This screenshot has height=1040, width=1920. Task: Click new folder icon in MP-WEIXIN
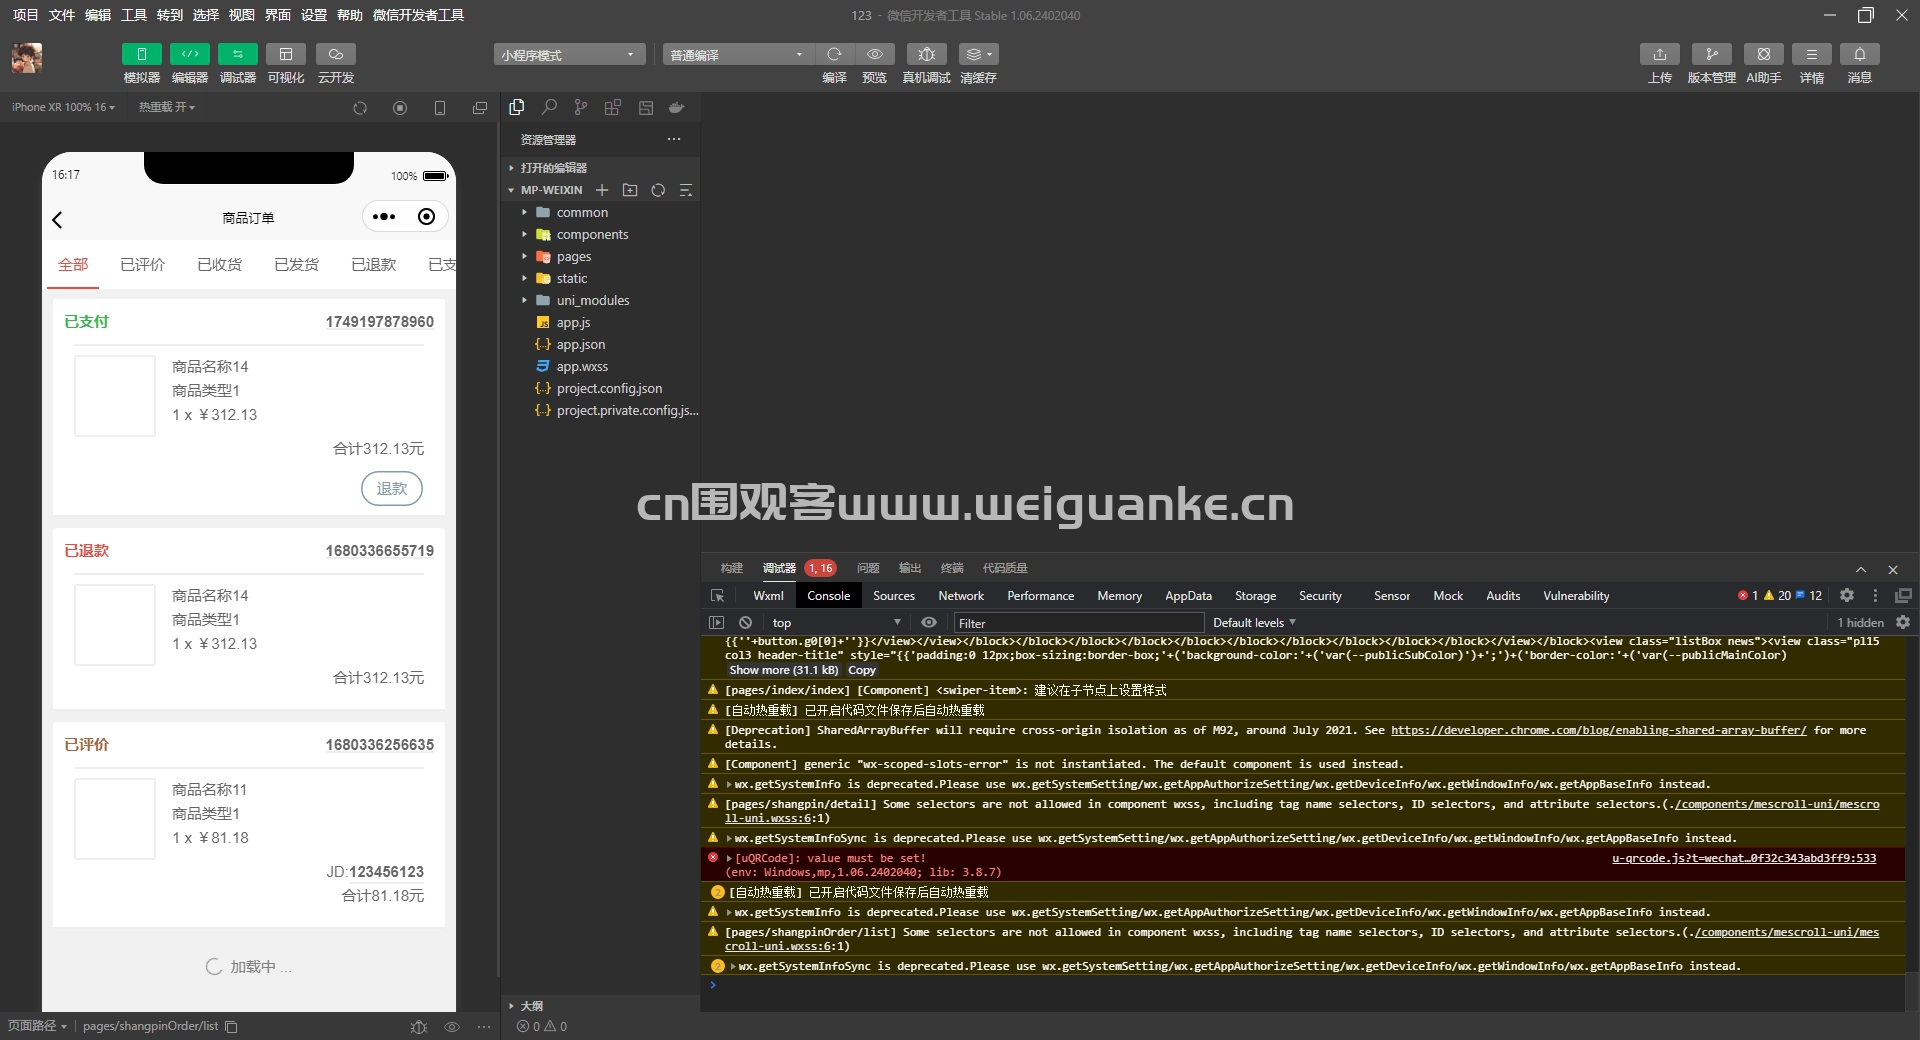tap(630, 190)
